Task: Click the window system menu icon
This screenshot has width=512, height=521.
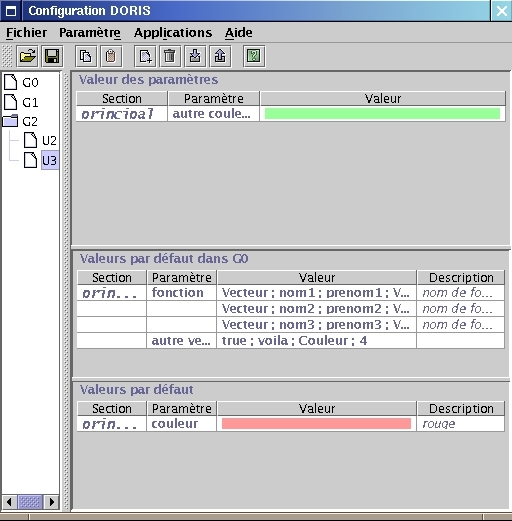Action: coord(11,11)
